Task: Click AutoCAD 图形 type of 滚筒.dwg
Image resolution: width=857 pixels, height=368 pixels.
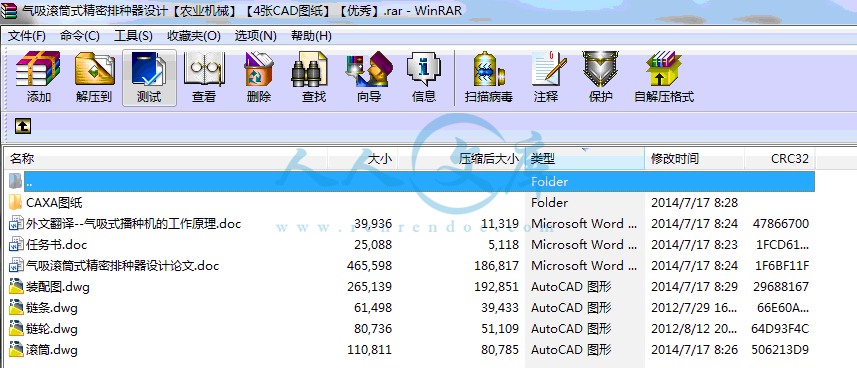Action: 571,349
